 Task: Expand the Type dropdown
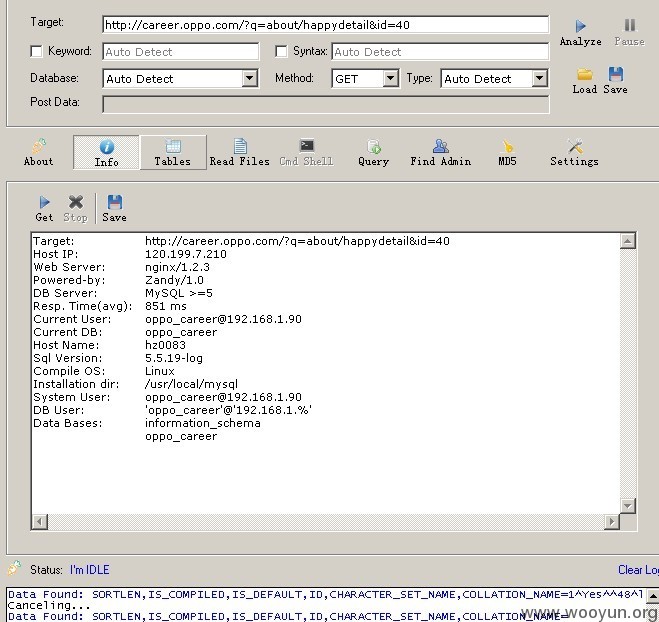coord(539,79)
